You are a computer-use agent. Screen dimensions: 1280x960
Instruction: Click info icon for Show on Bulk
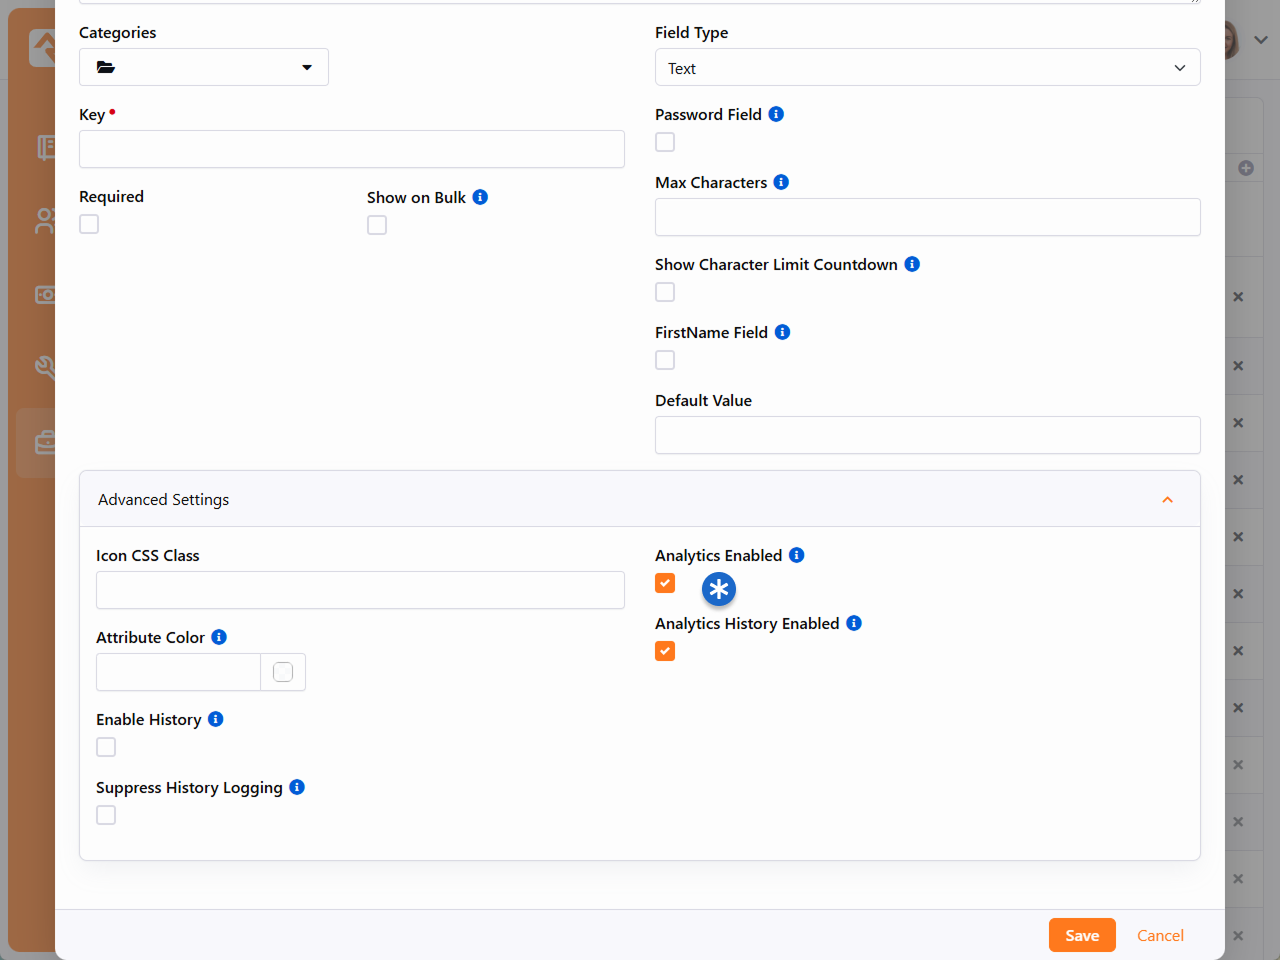pyautogui.click(x=480, y=197)
